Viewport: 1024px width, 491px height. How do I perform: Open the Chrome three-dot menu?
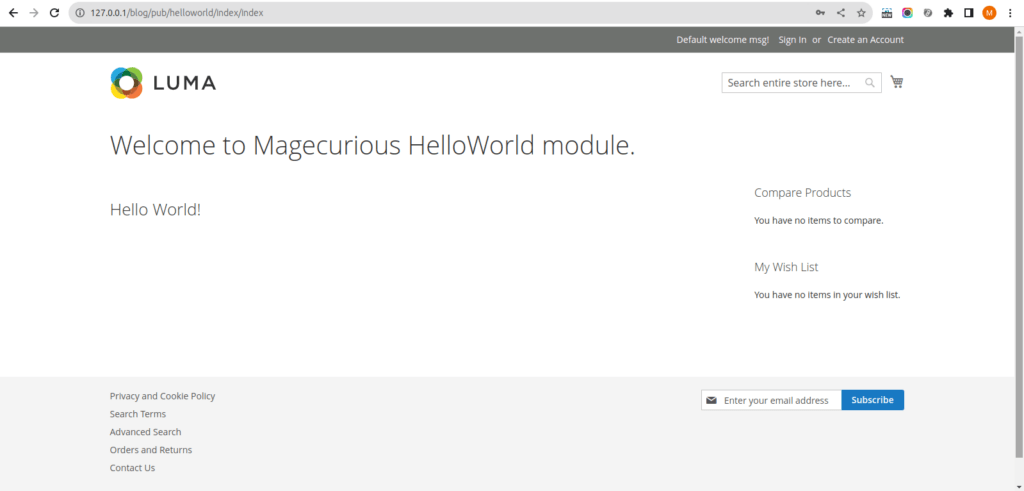pyautogui.click(x=1010, y=13)
